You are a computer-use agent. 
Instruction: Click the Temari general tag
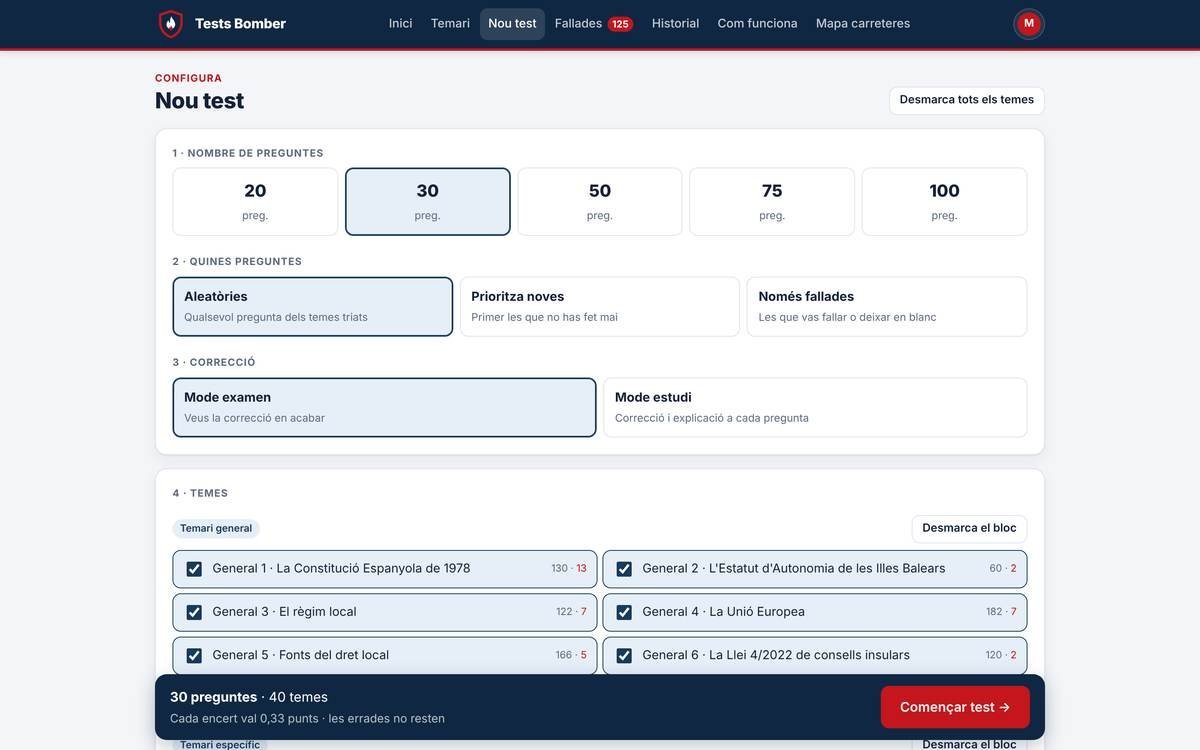point(216,528)
